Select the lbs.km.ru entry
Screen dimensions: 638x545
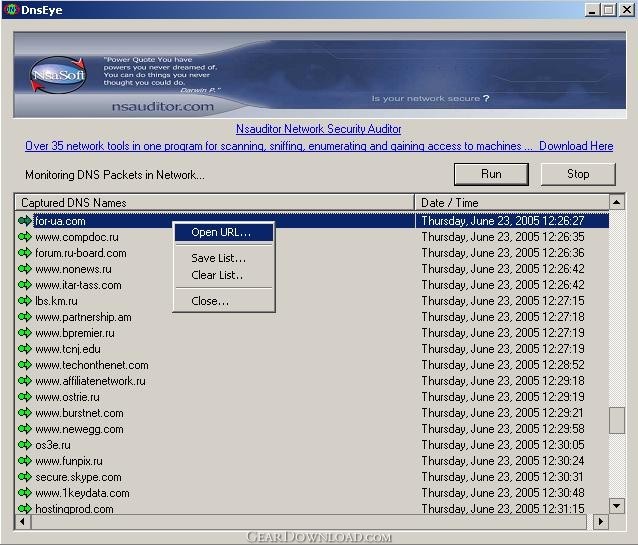point(56,301)
